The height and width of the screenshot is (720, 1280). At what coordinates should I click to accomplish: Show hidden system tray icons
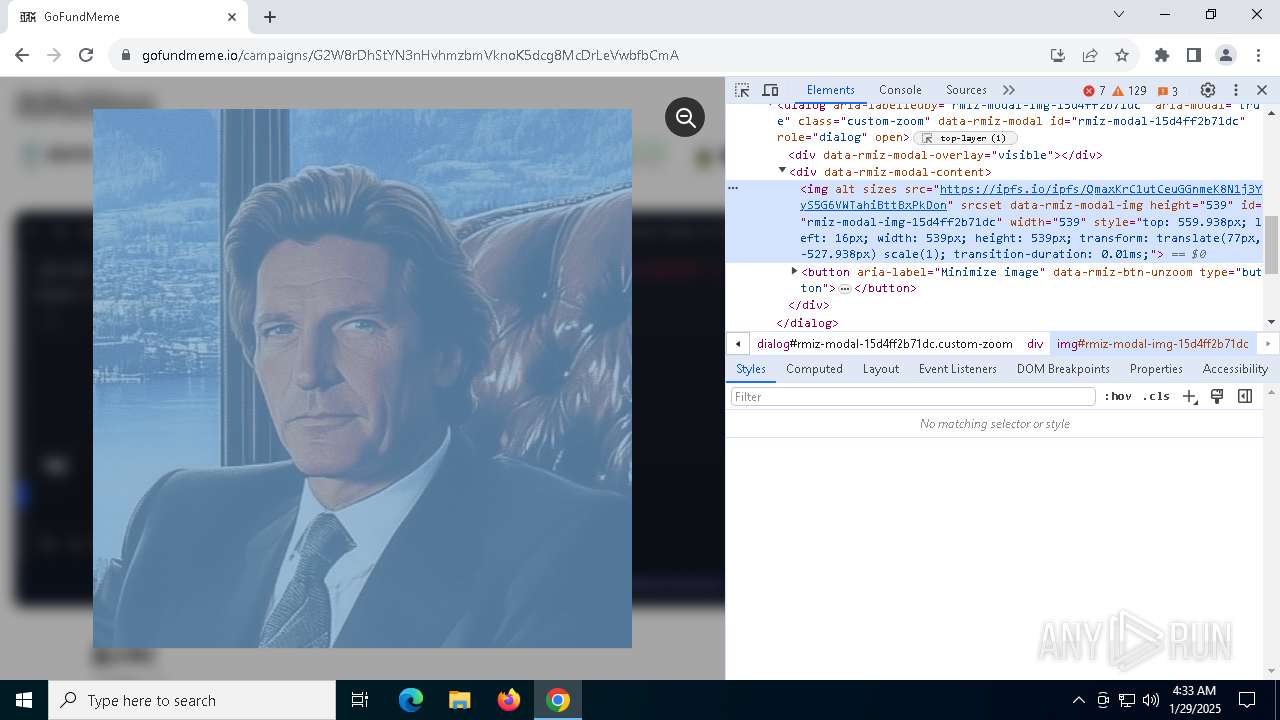(x=1078, y=700)
